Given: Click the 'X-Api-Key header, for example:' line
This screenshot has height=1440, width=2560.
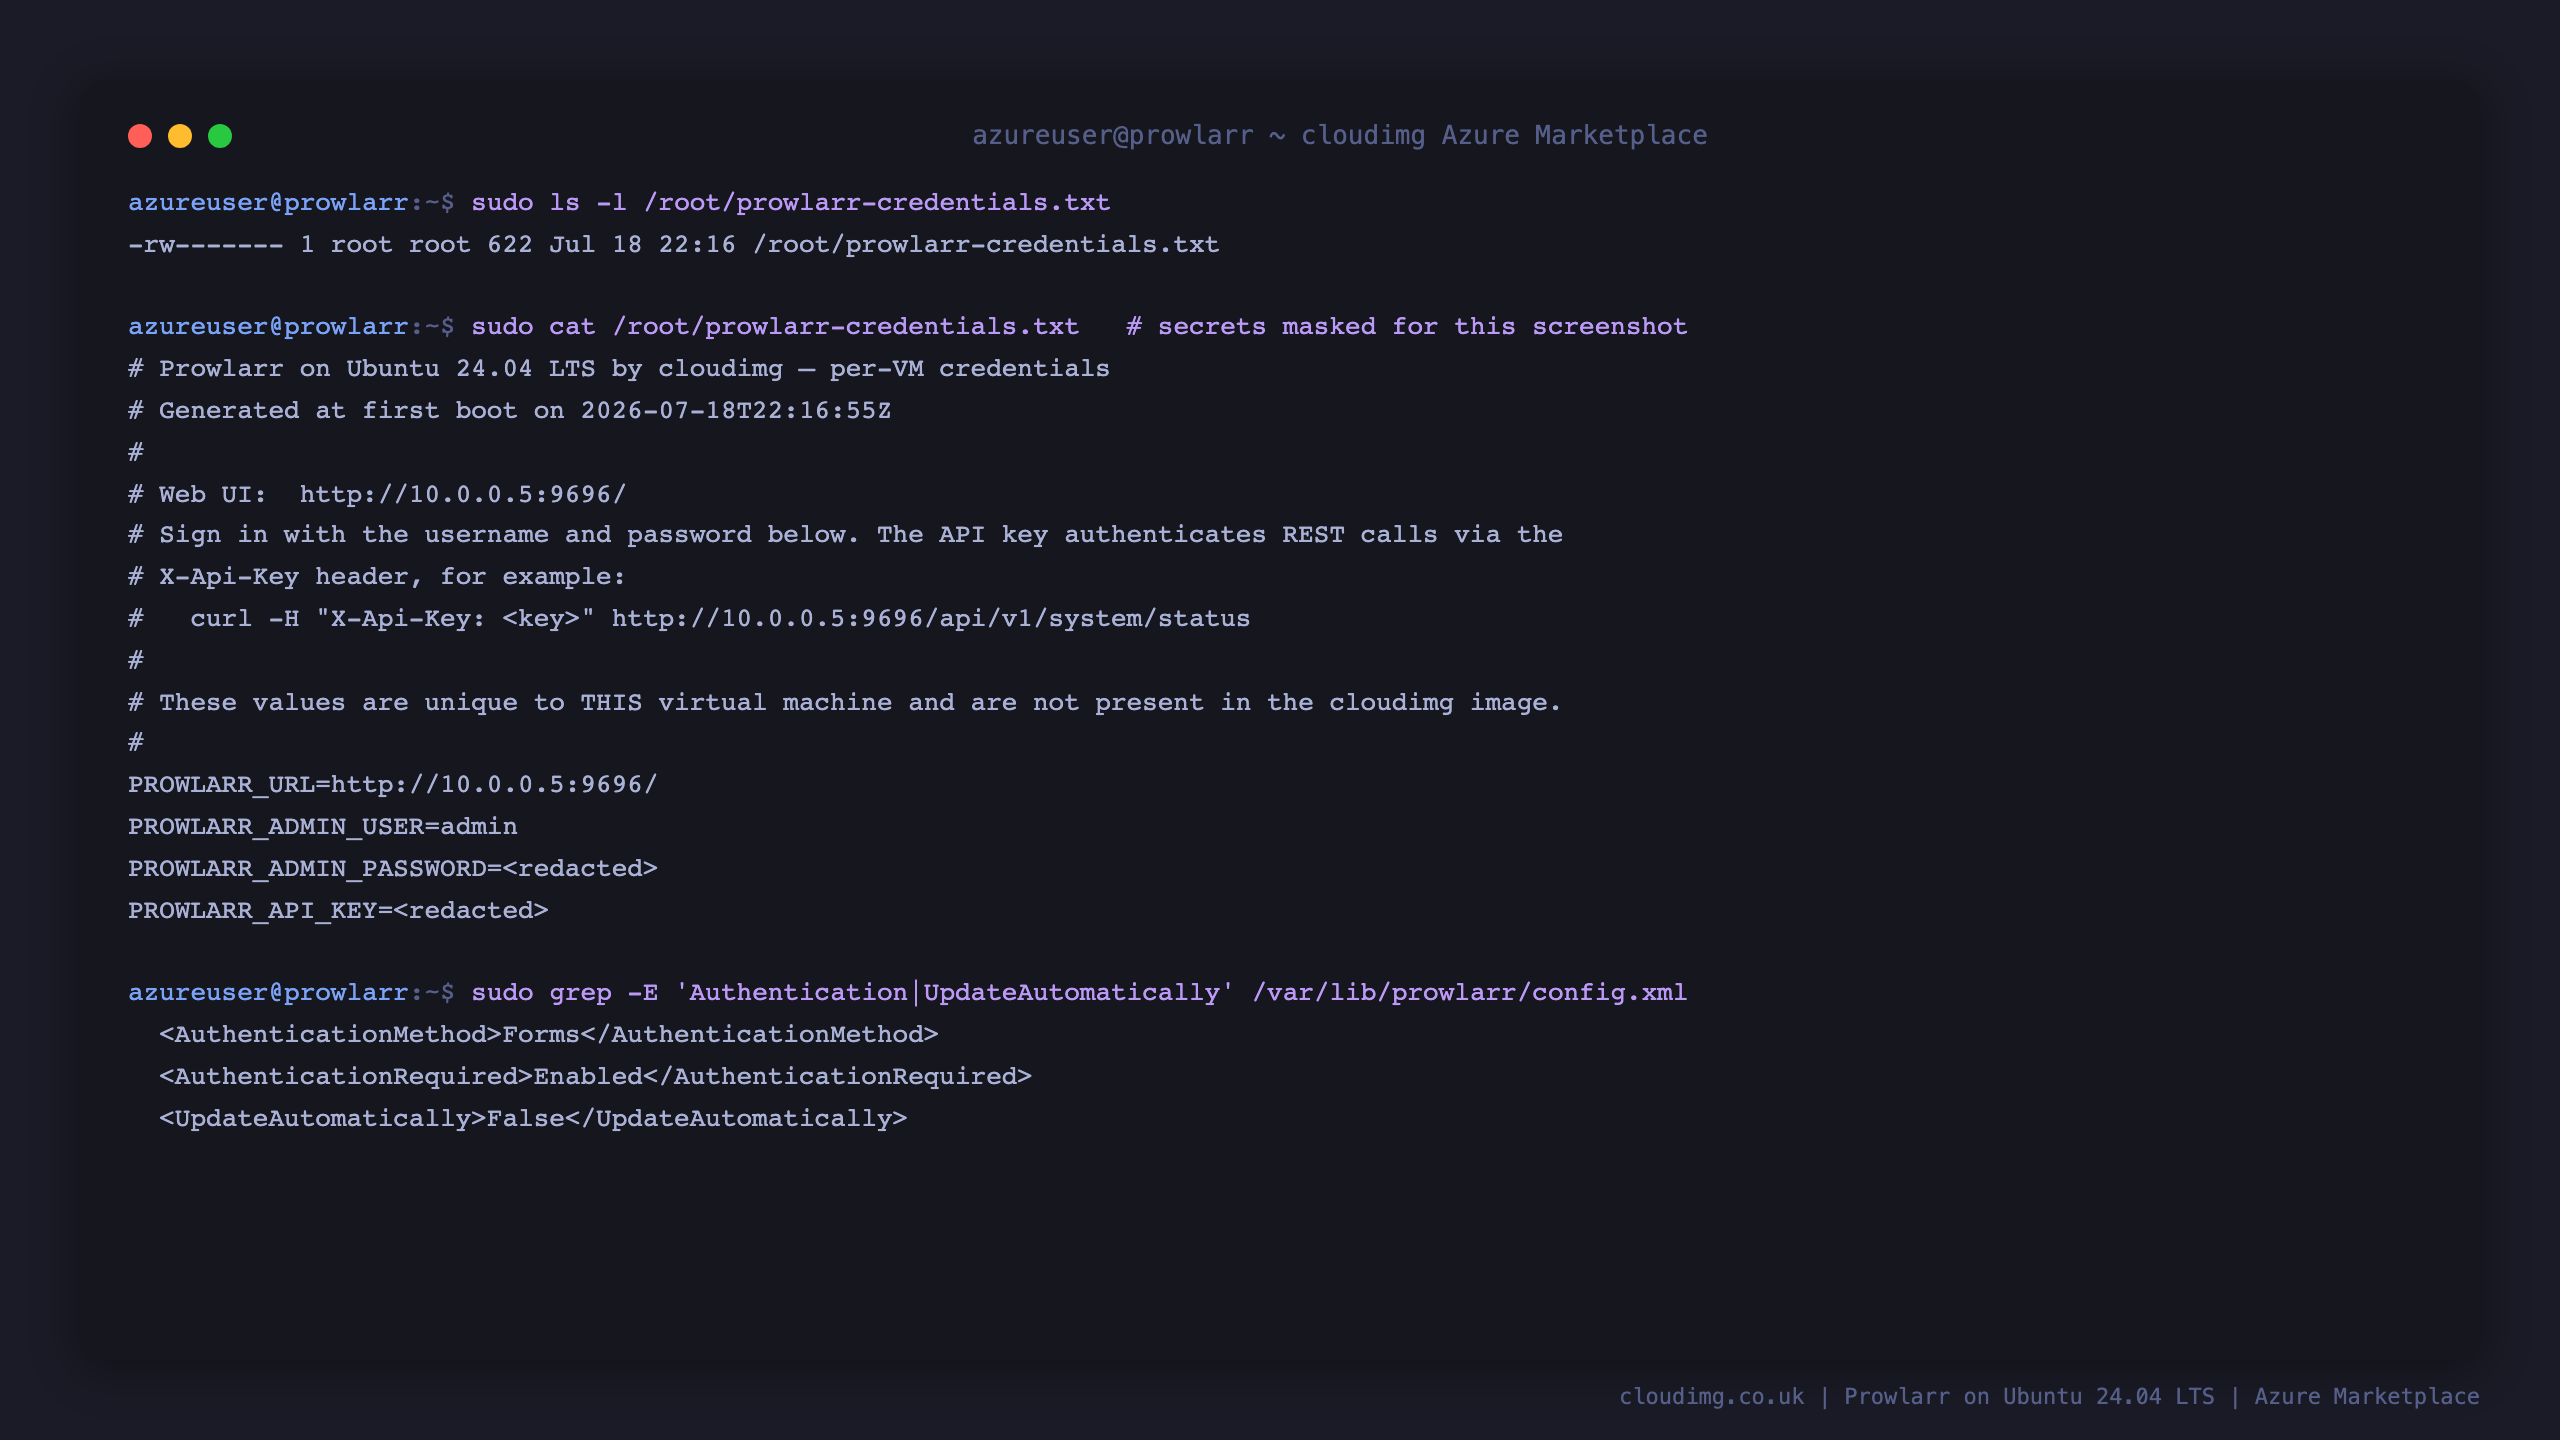Looking at the screenshot, I should pos(376,576).
